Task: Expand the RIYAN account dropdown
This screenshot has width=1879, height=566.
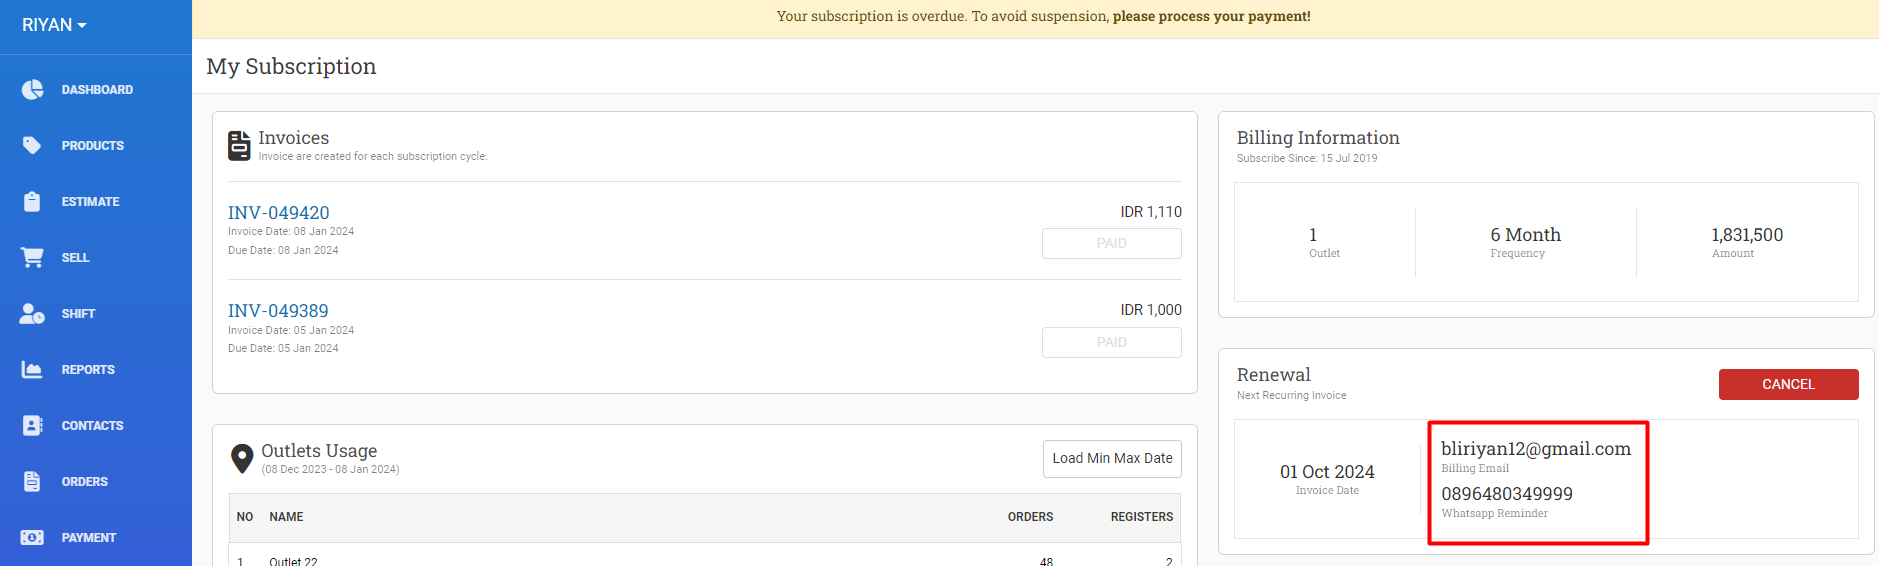Action: (x=54, y=25)
